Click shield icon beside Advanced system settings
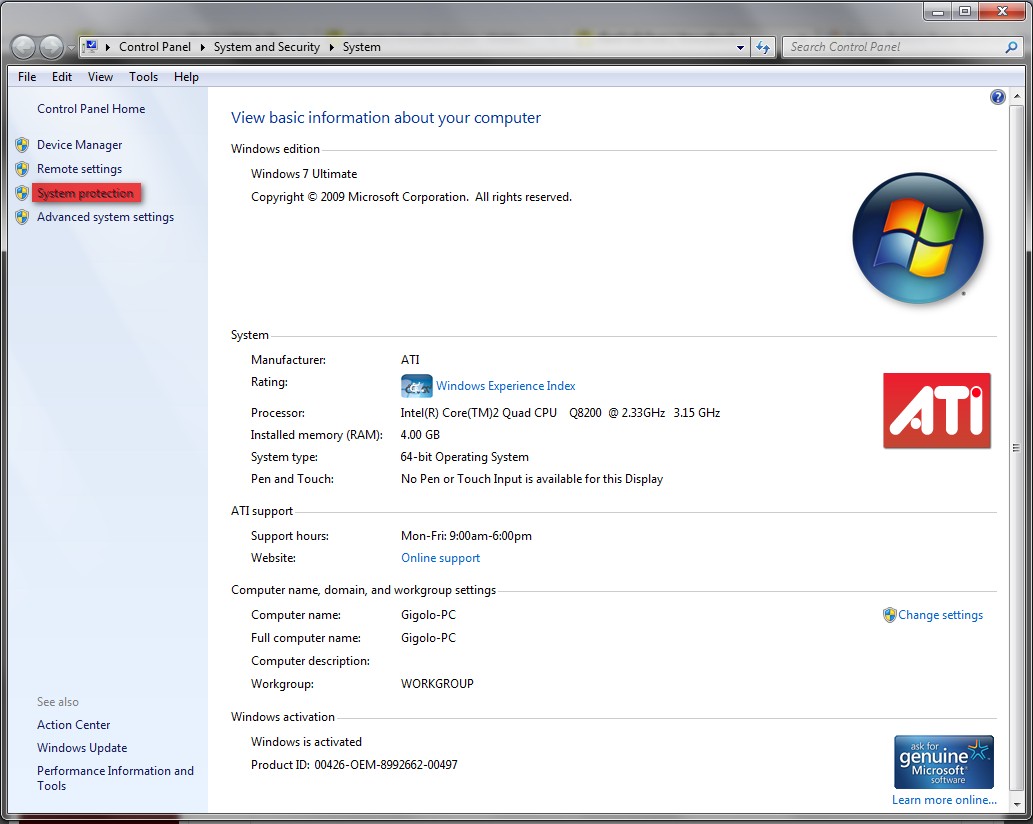This screenshot has width=1033, height=824. (22, 217)
